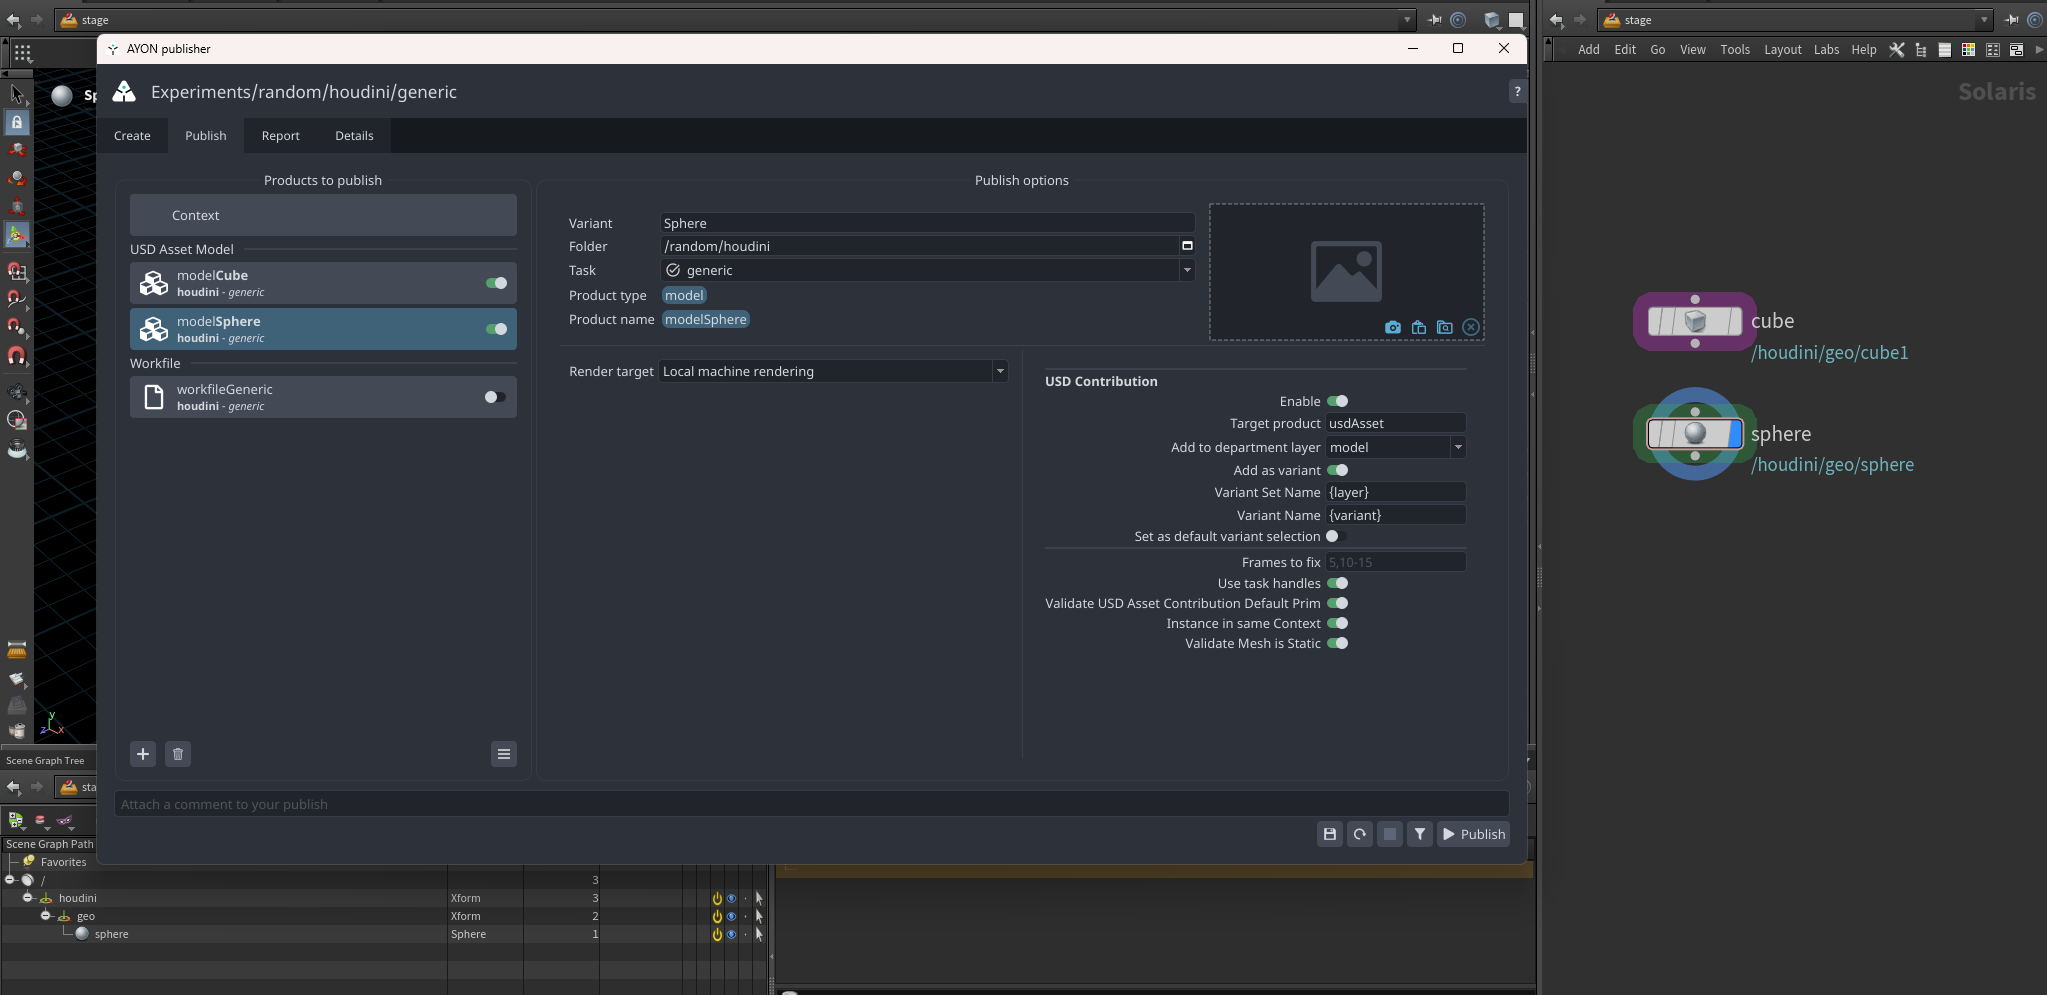Image resolution: width=2047 pixels, height=995 pixels.
Task: Click the save icon beside Publish
Action: pos(1329,834)
